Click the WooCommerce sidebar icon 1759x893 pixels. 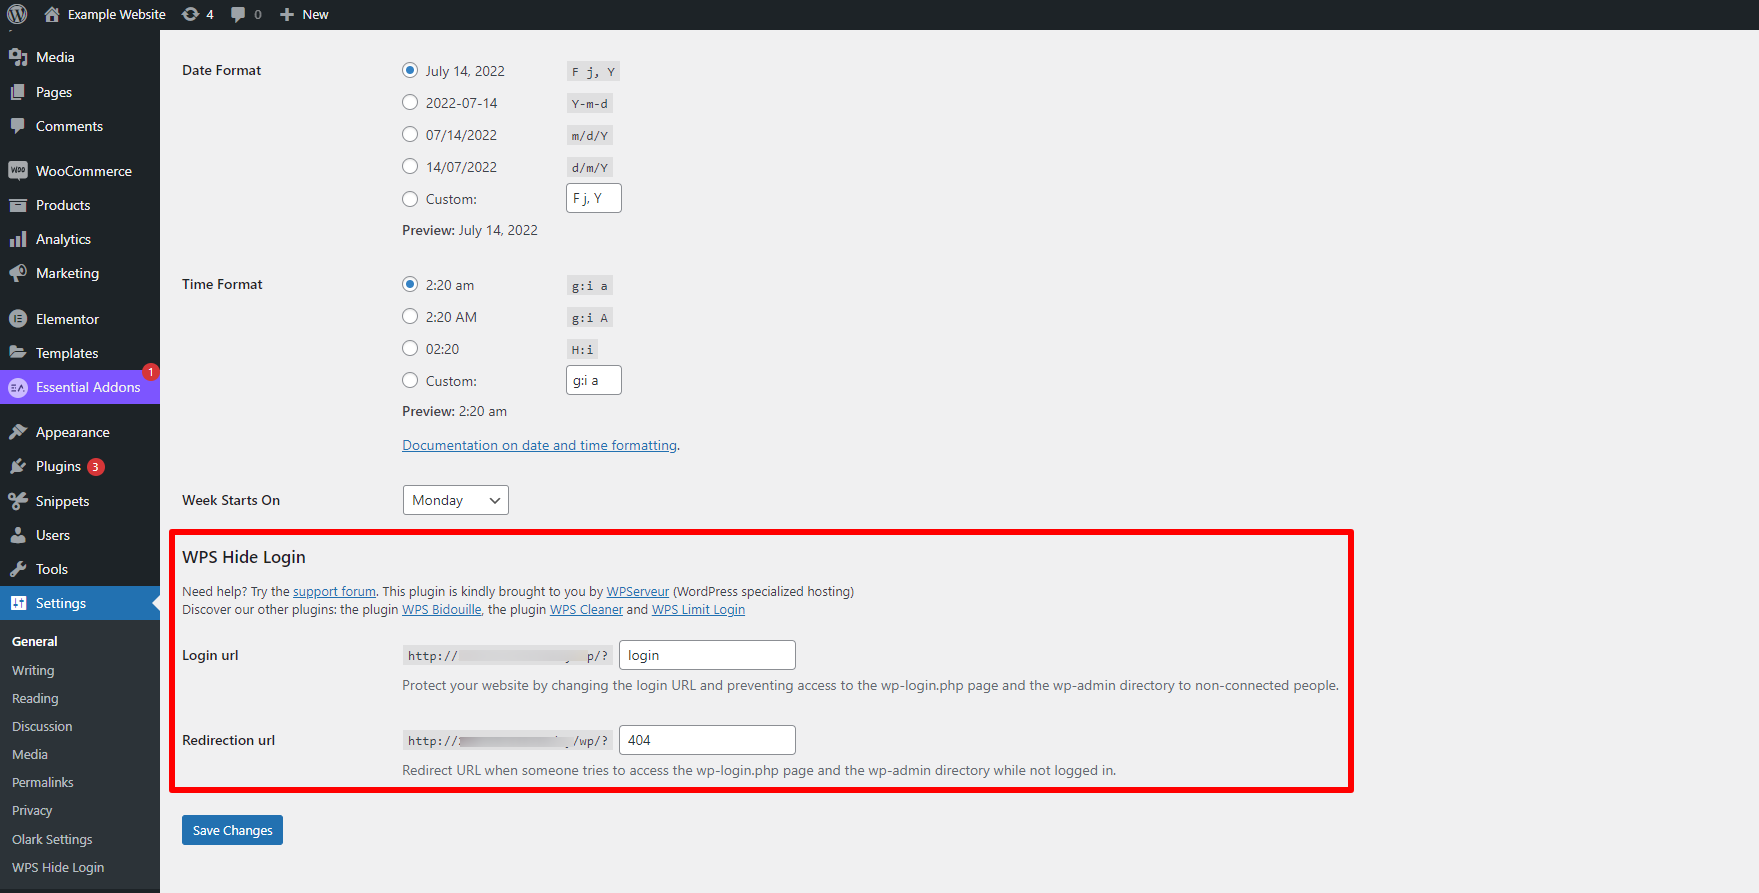coord(18,171)
